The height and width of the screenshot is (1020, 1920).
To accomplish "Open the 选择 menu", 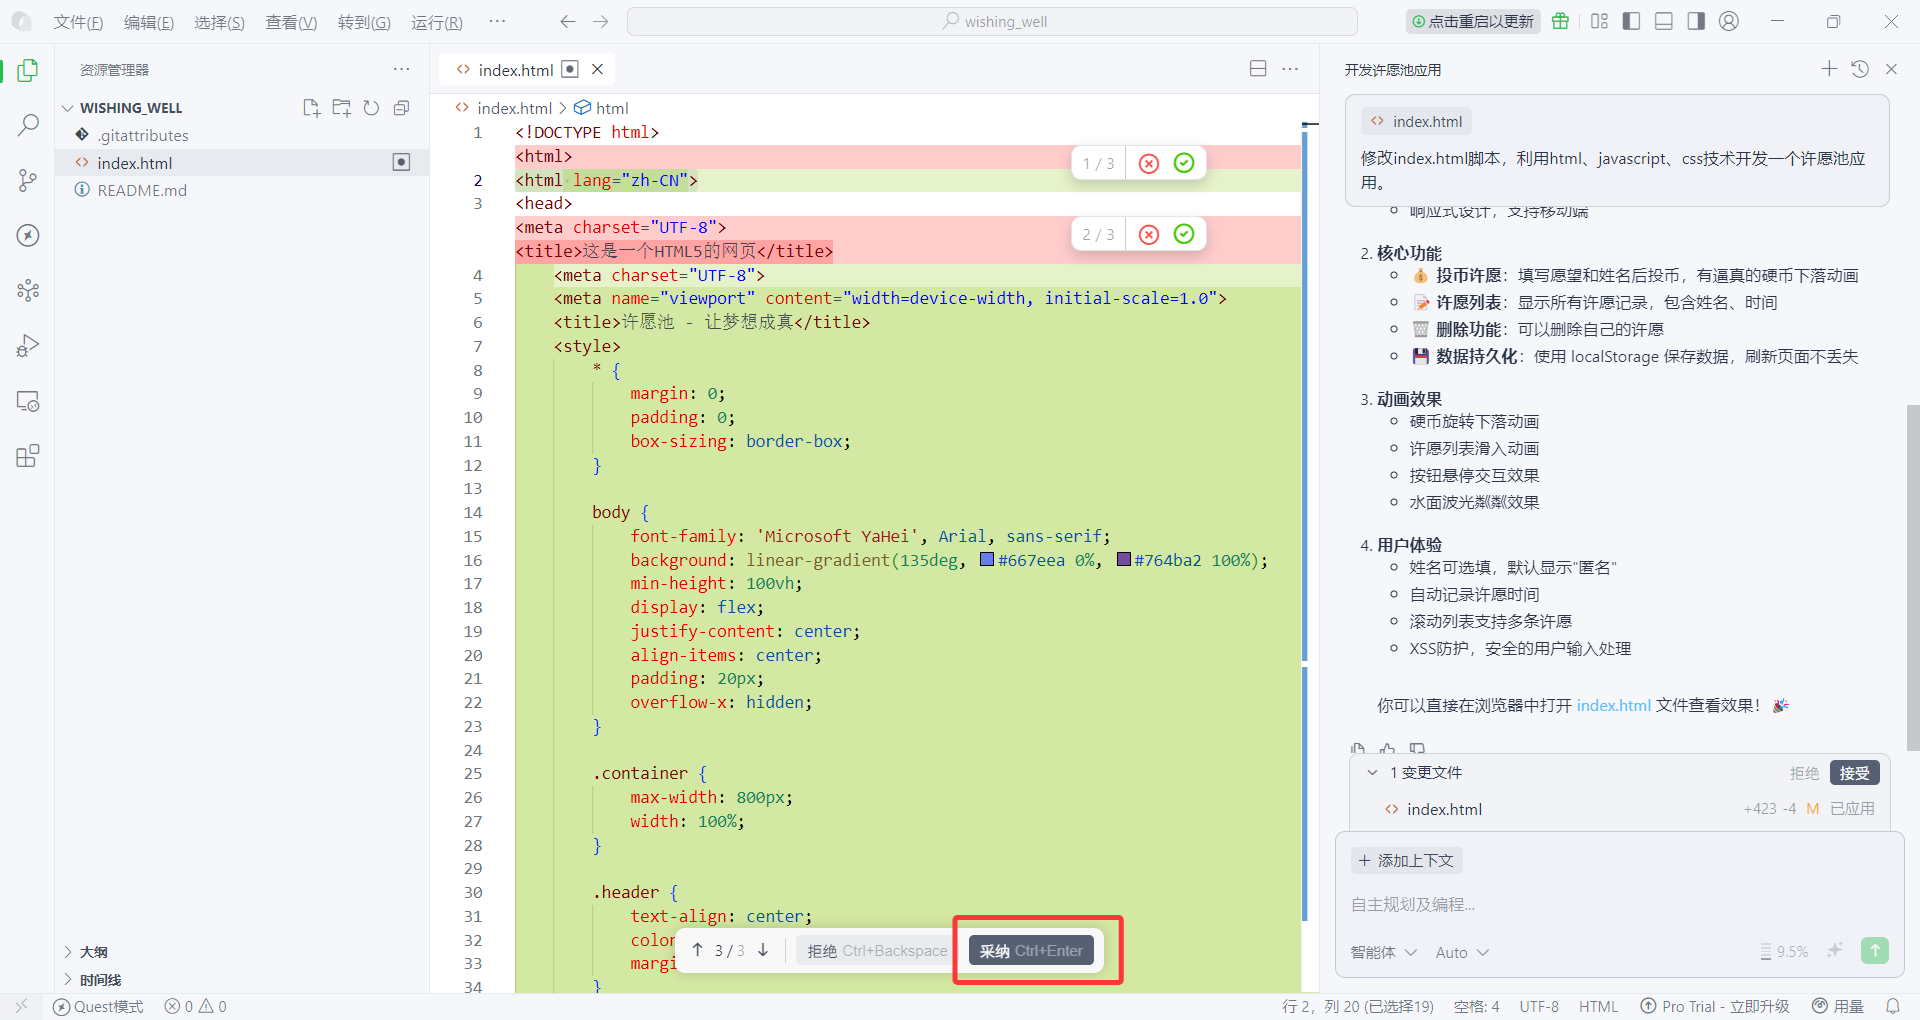I will [x=219, y=22].
